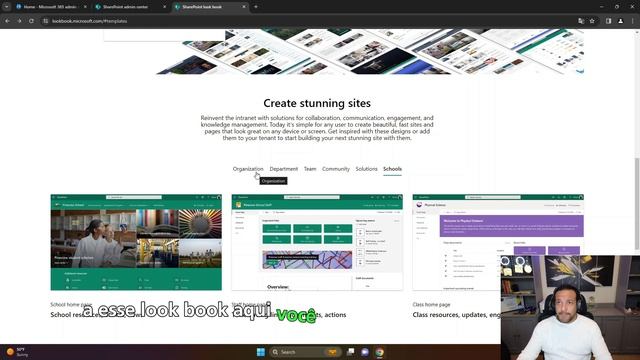The image size is (640, 360).
Task: Close the Microsoft 365 admin Home tab
Action: pyautogui.click(x=85, y=7)
